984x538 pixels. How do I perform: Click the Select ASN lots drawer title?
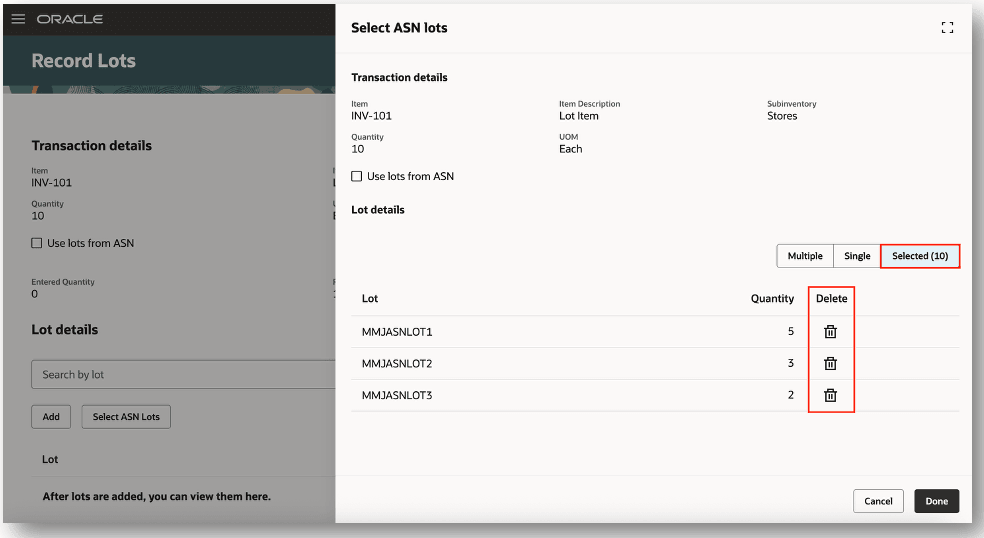tap(399, 28)
